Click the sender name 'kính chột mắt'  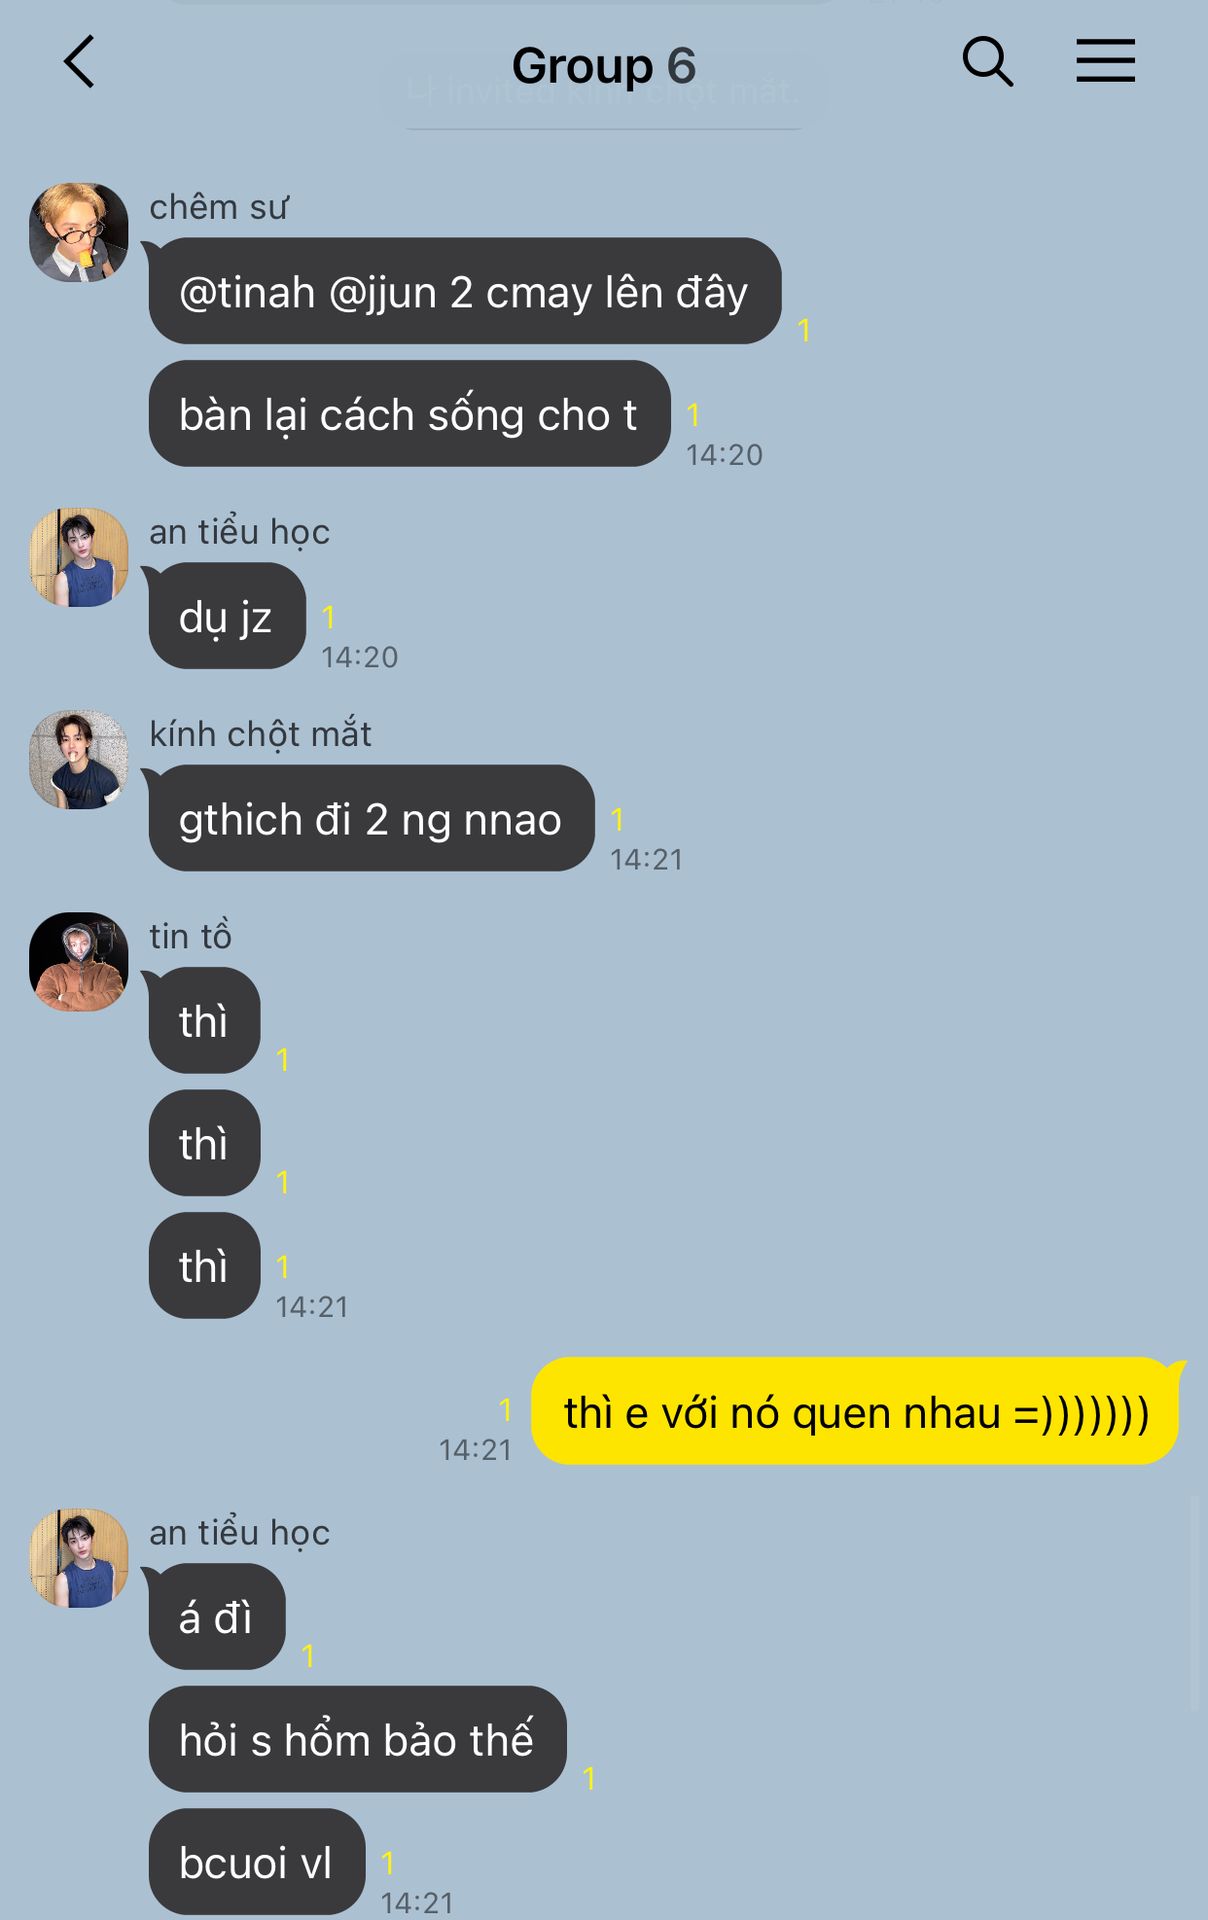tap(260, 733)
